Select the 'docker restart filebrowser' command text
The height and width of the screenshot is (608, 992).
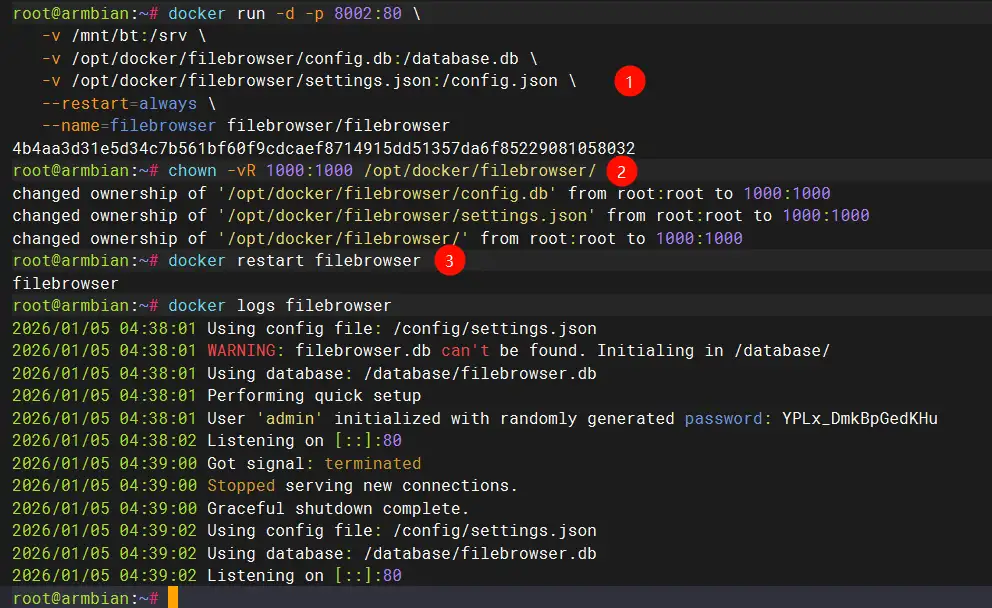294,261
